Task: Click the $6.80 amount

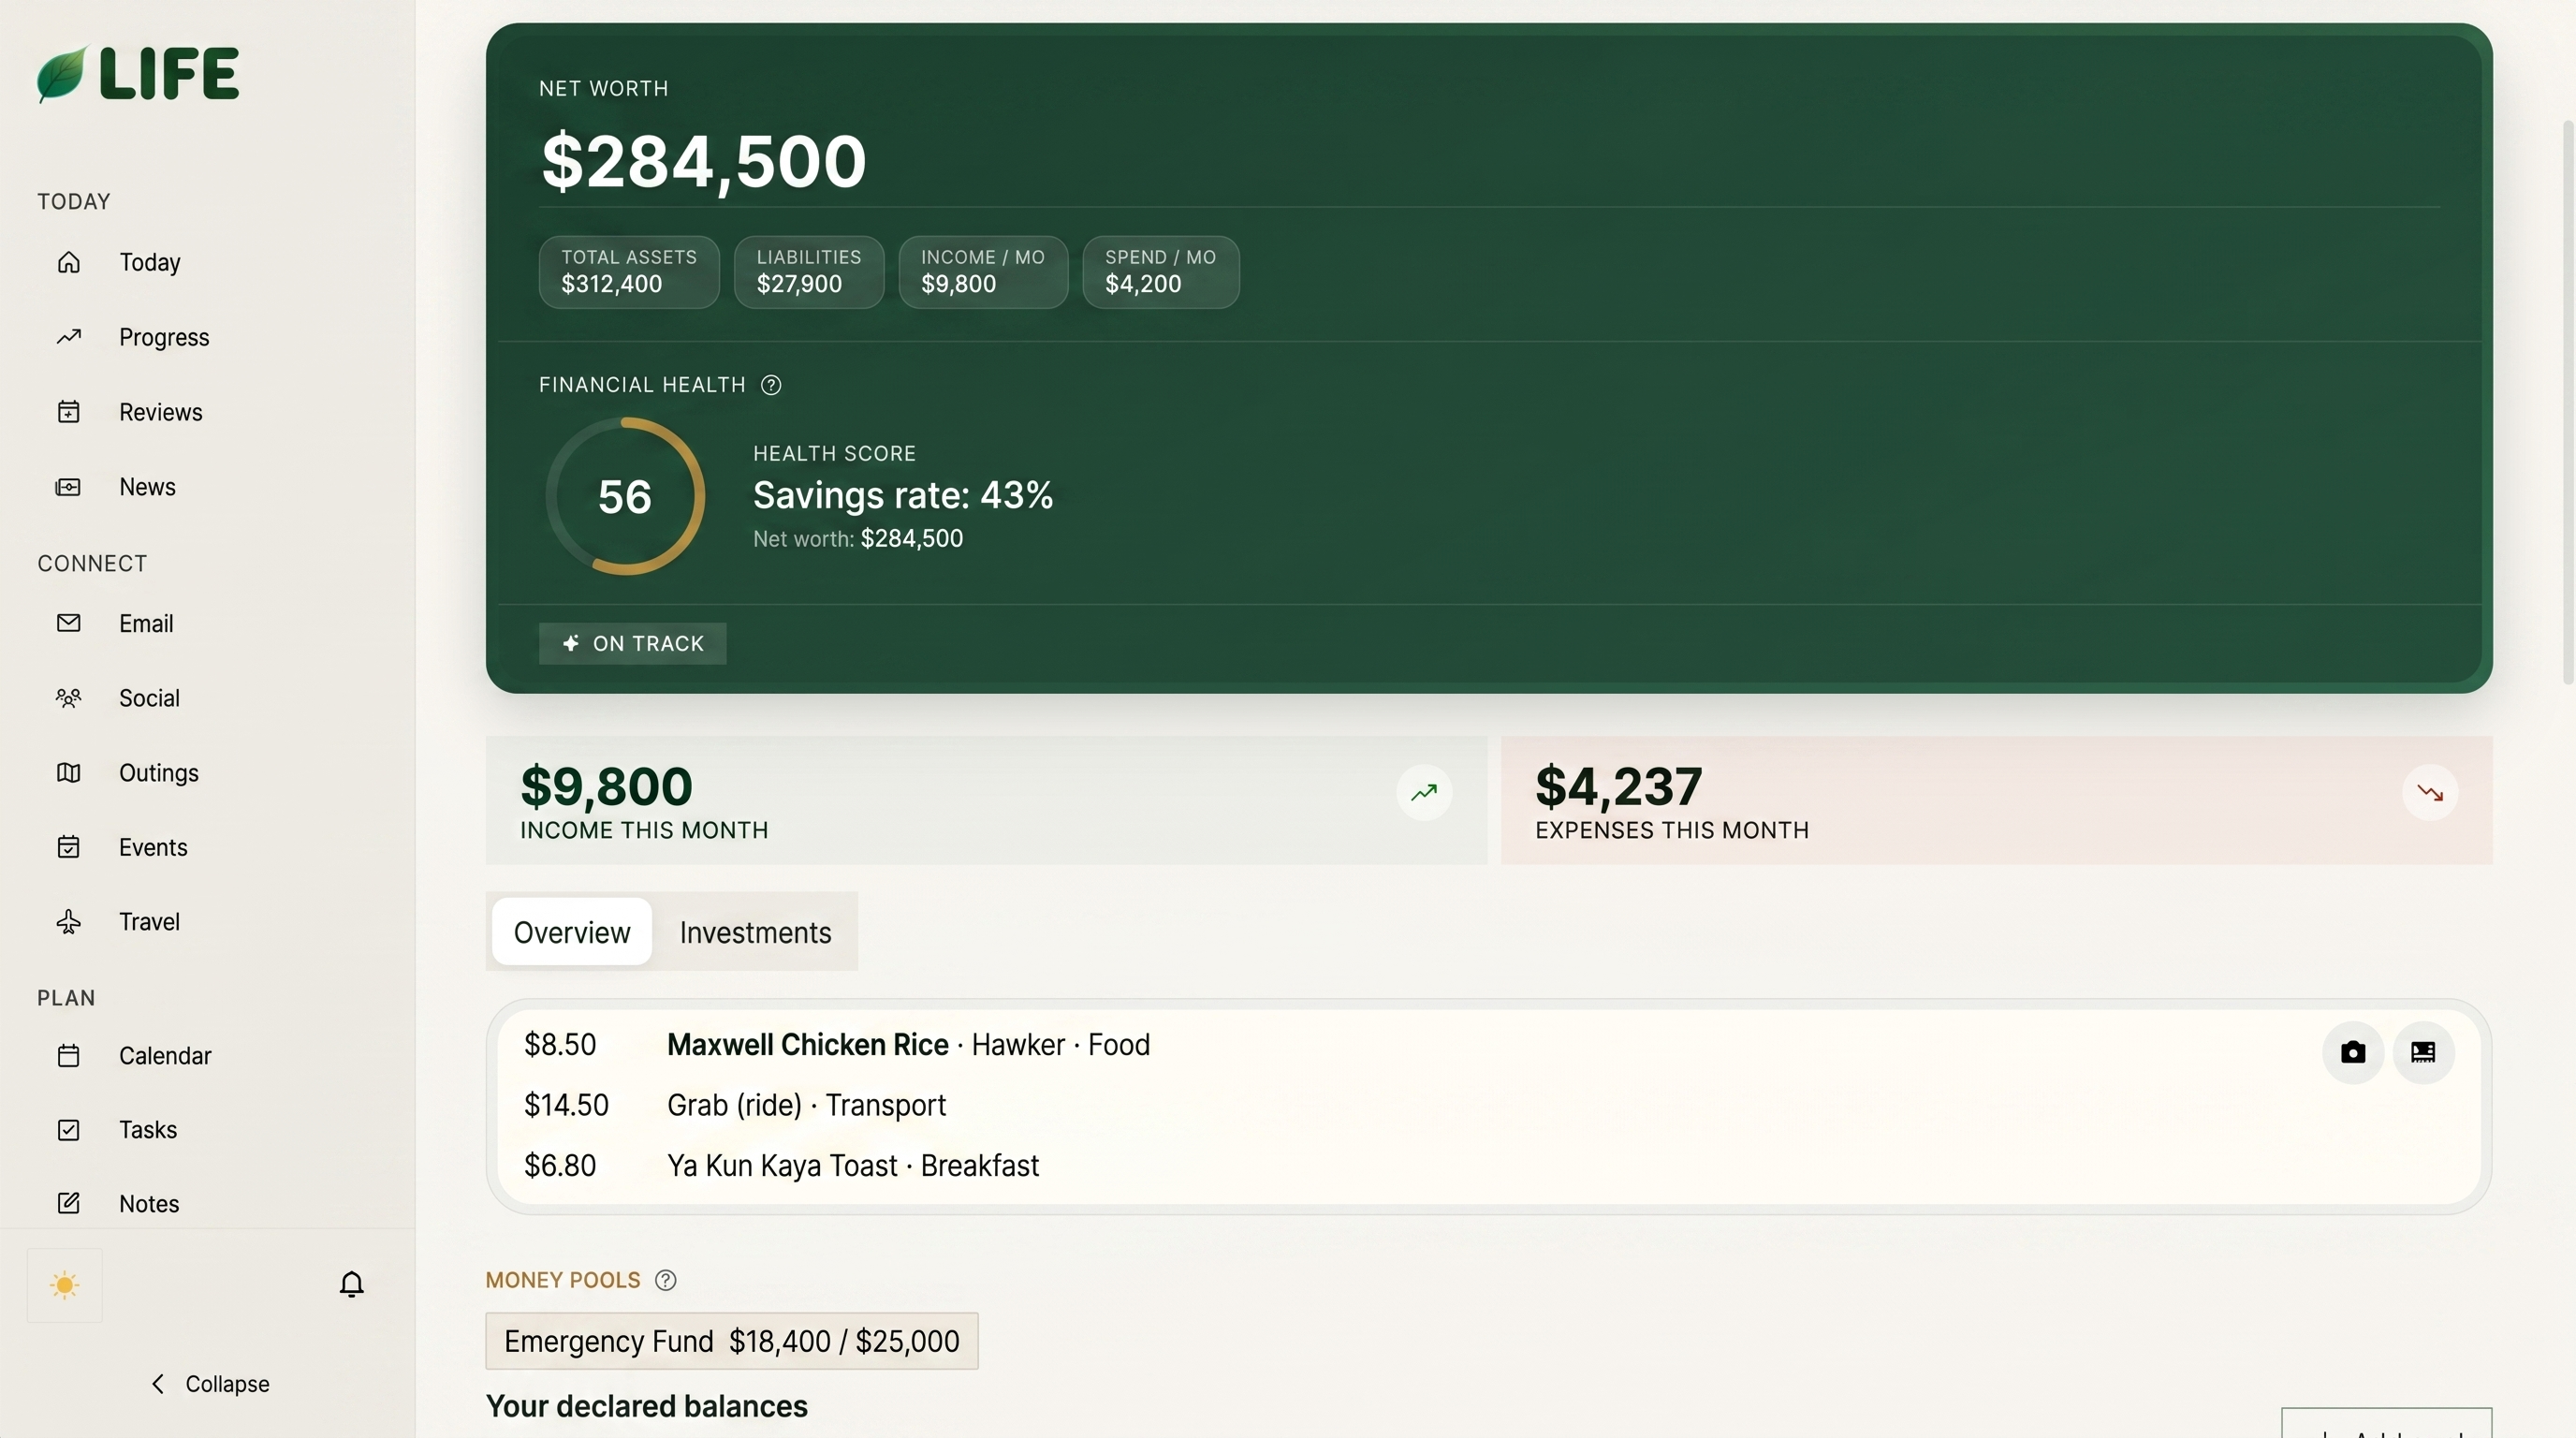Action: coord(560,1166)
